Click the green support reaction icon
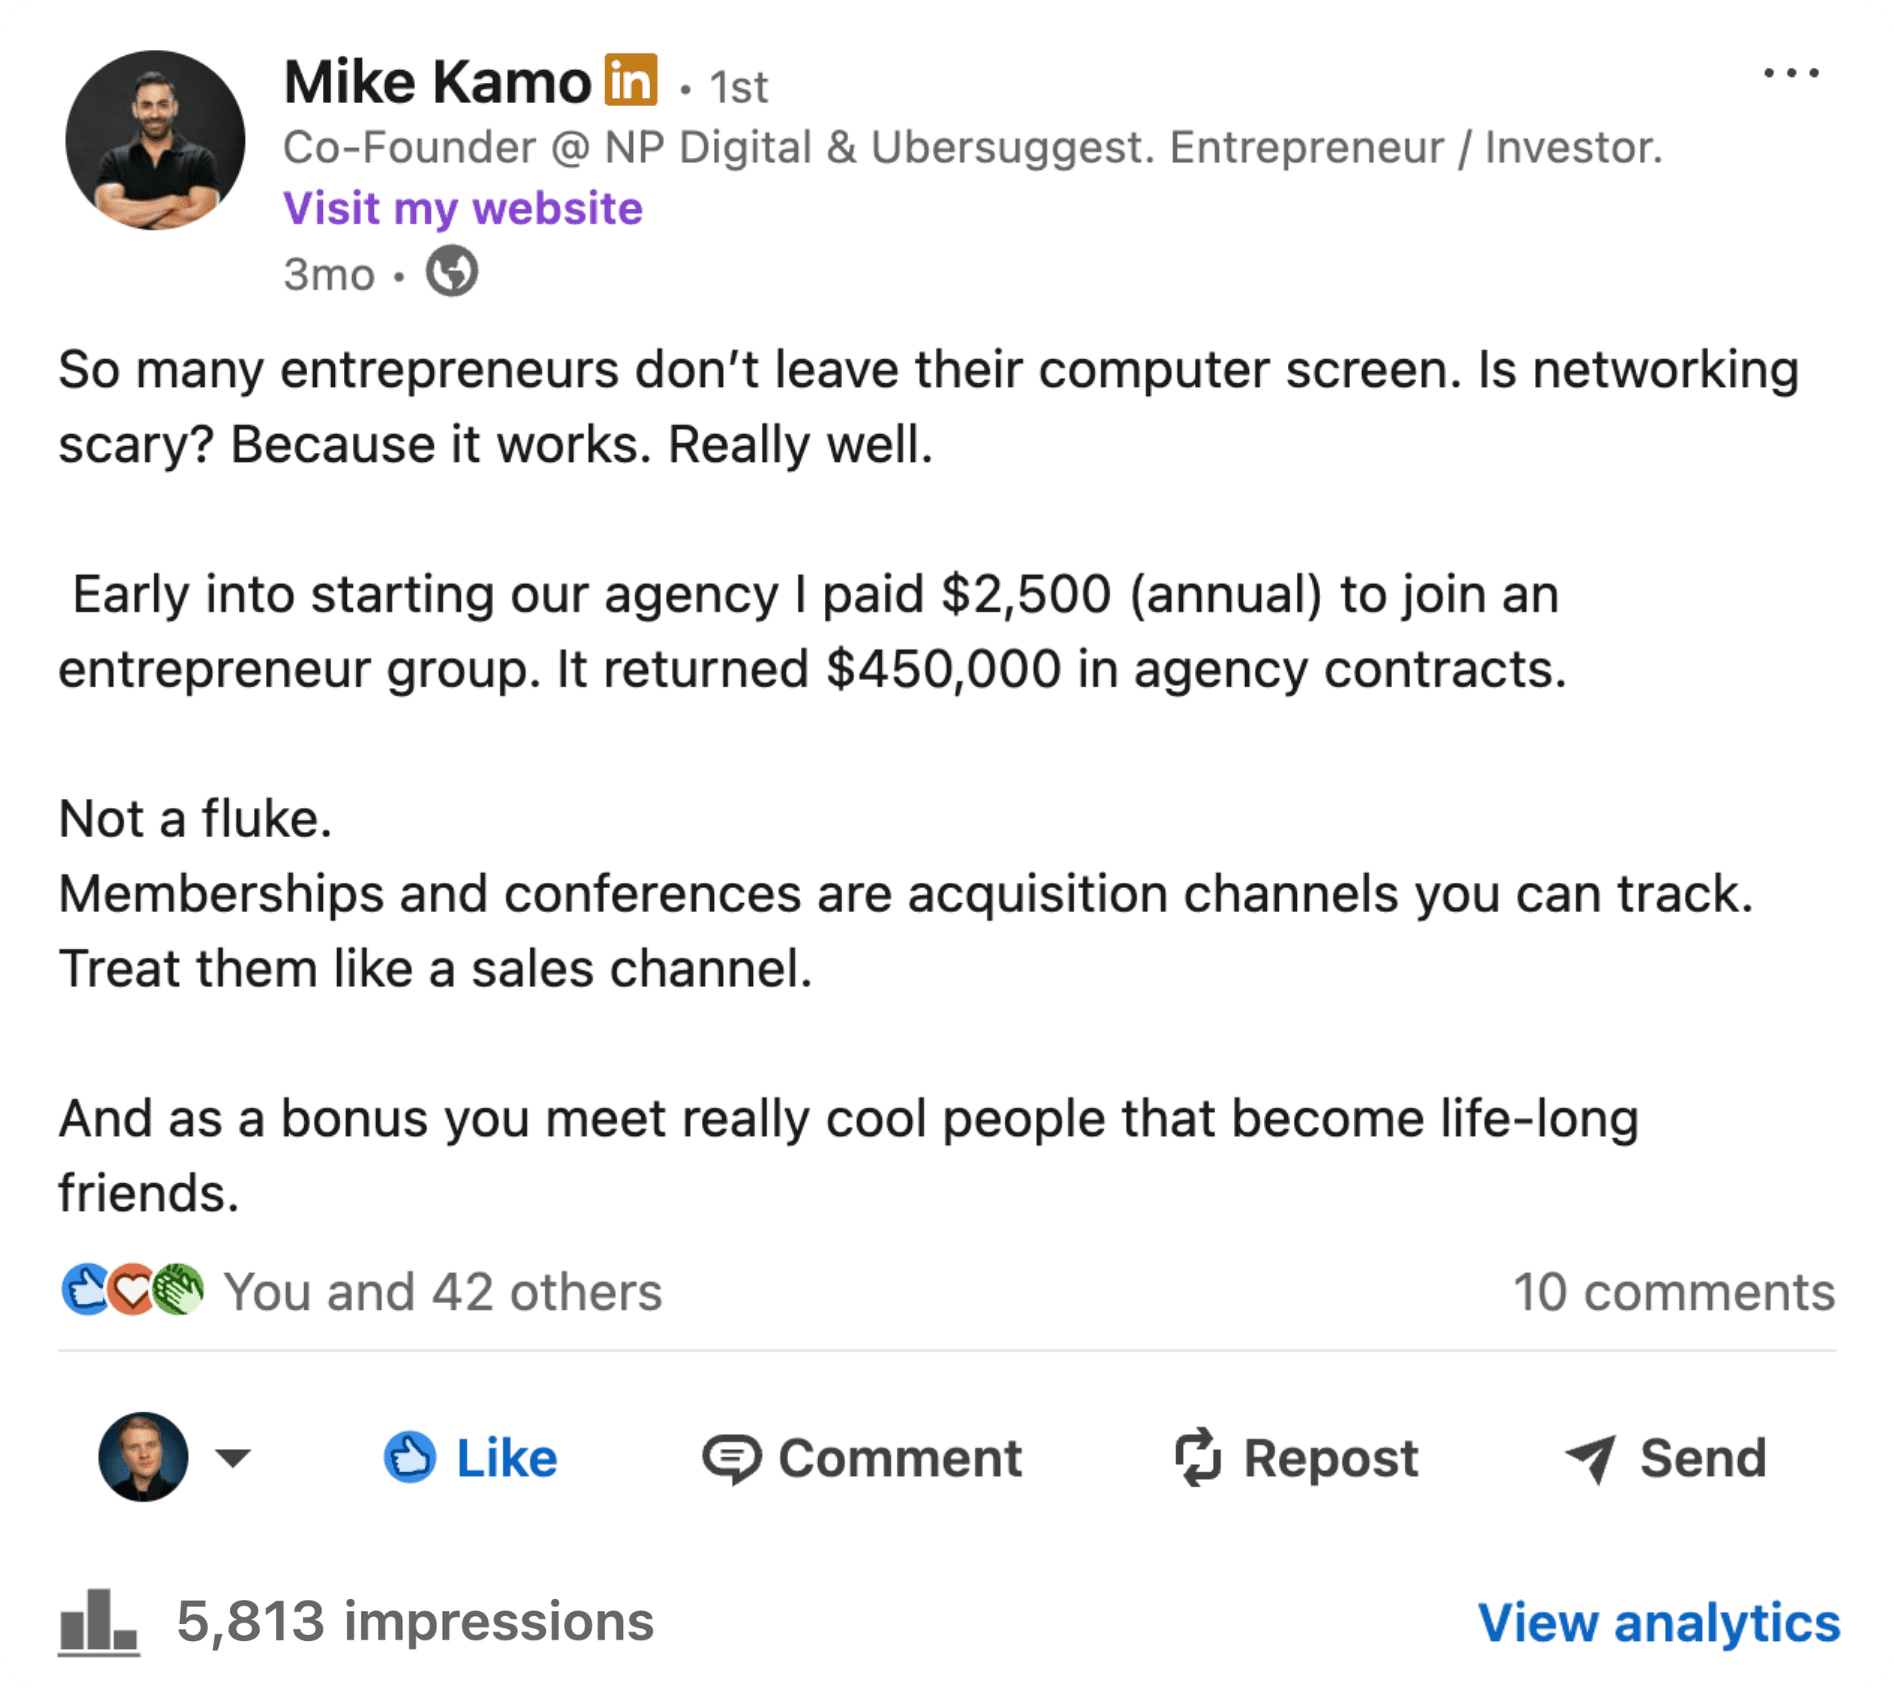The height and width of the screenshot is (1688, 1894). pos(180,1291)
